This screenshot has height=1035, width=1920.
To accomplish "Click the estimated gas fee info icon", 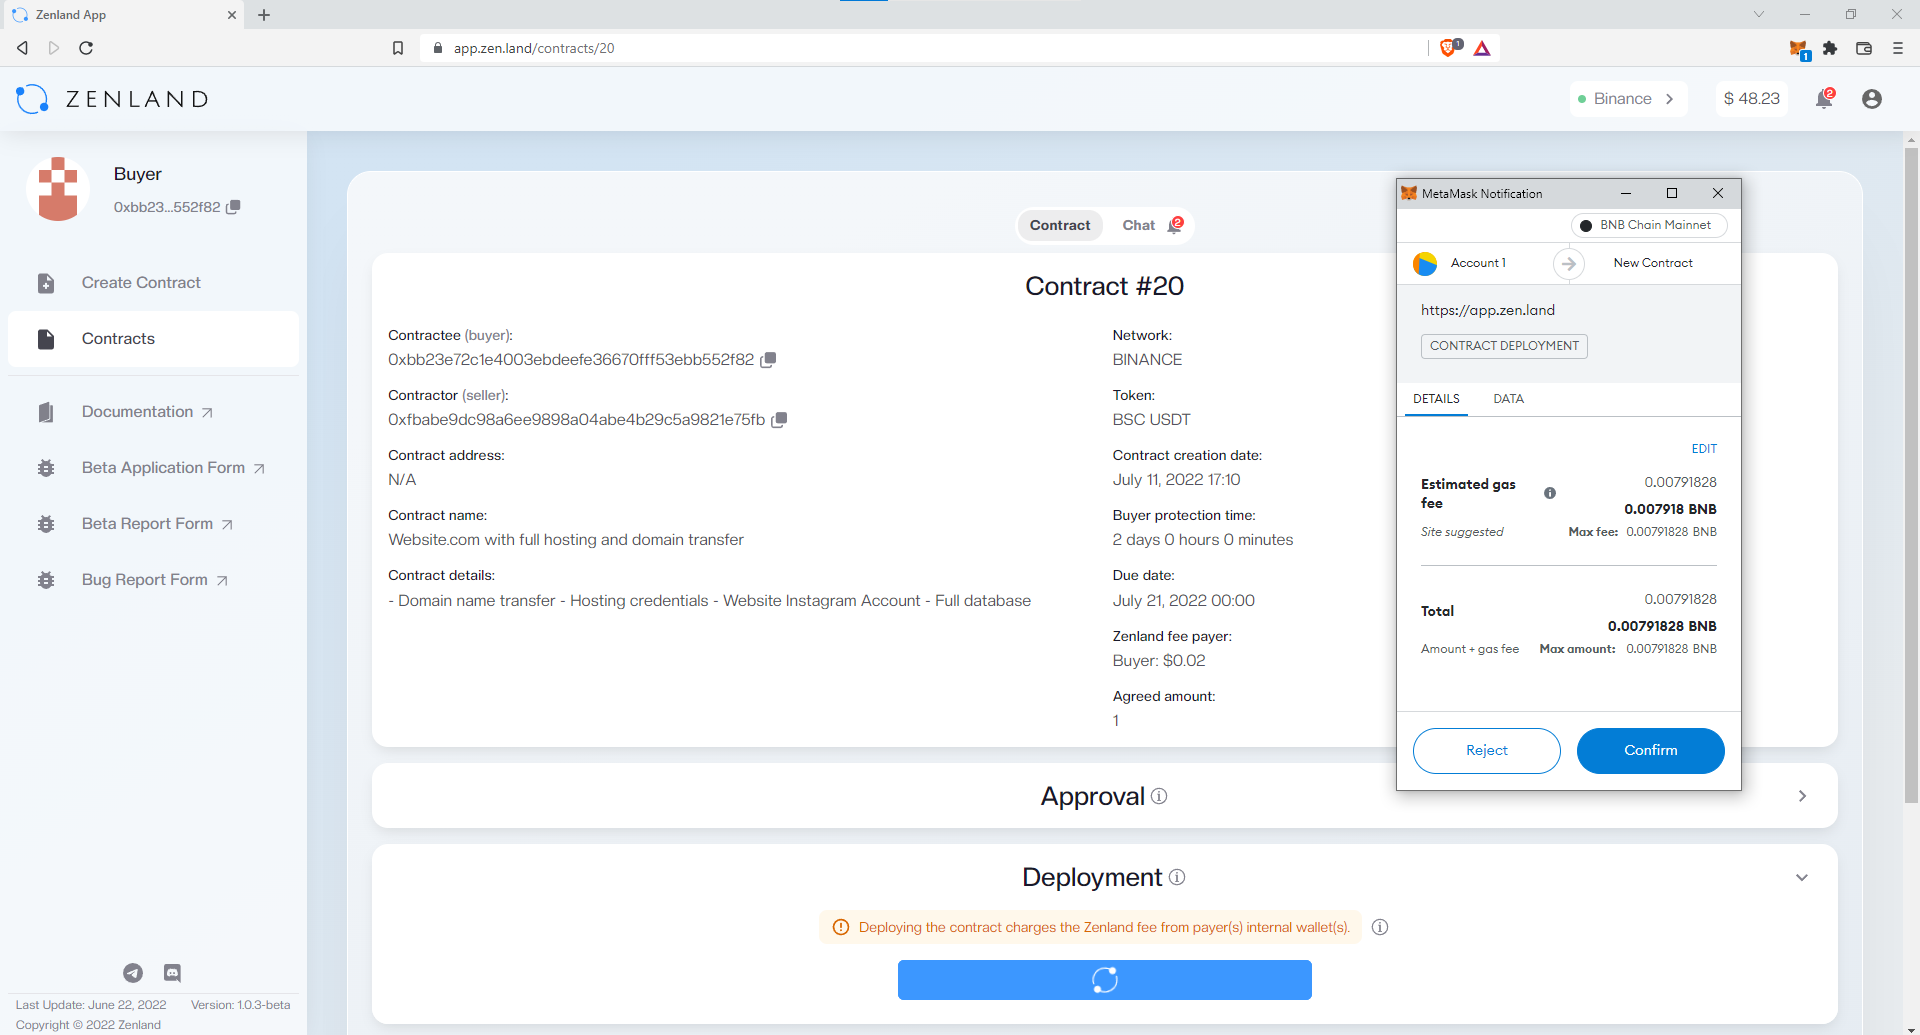I will (1550, 493).
